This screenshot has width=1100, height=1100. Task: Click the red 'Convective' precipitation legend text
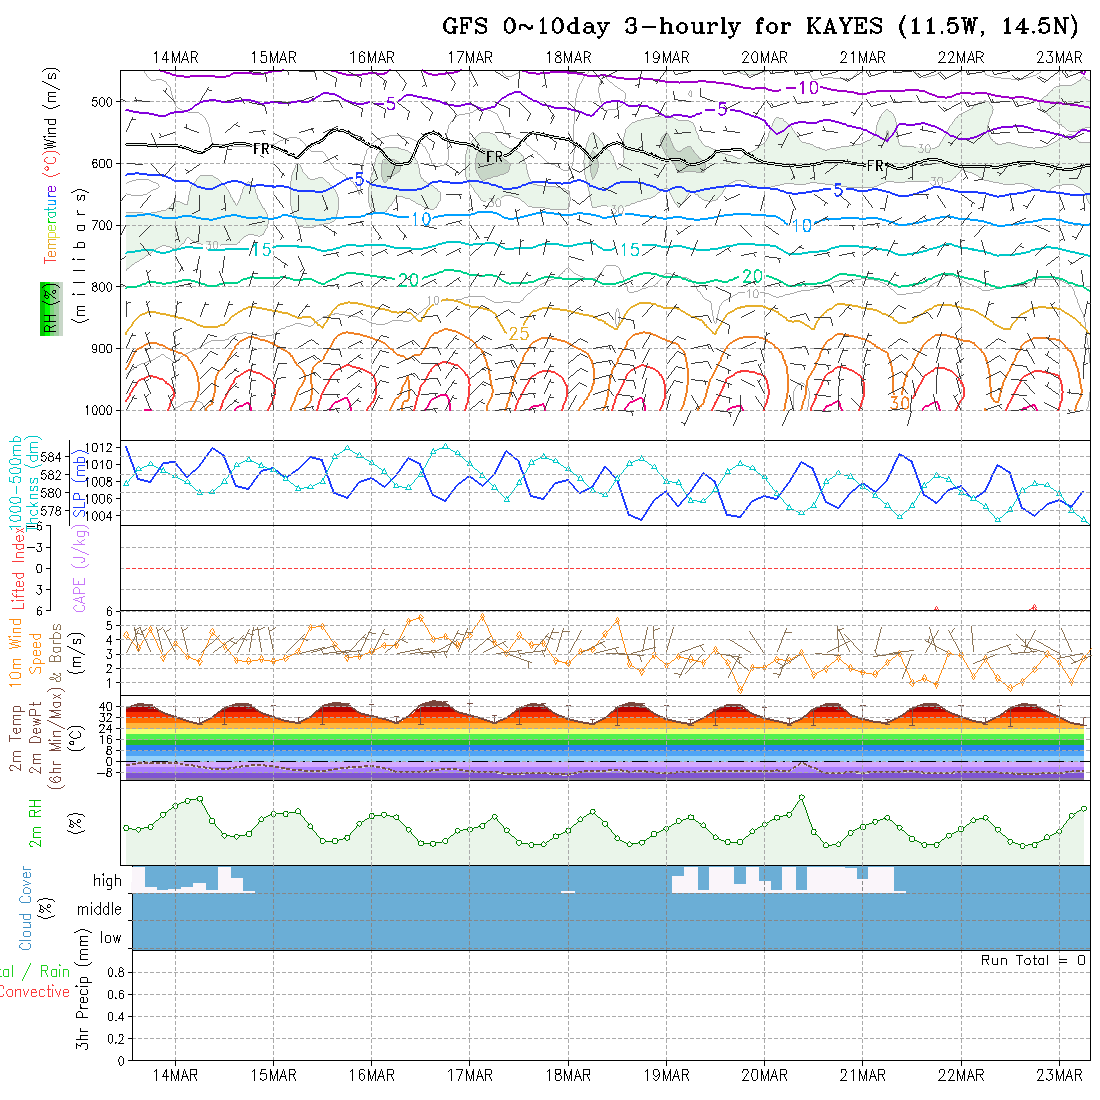[34, 992]
